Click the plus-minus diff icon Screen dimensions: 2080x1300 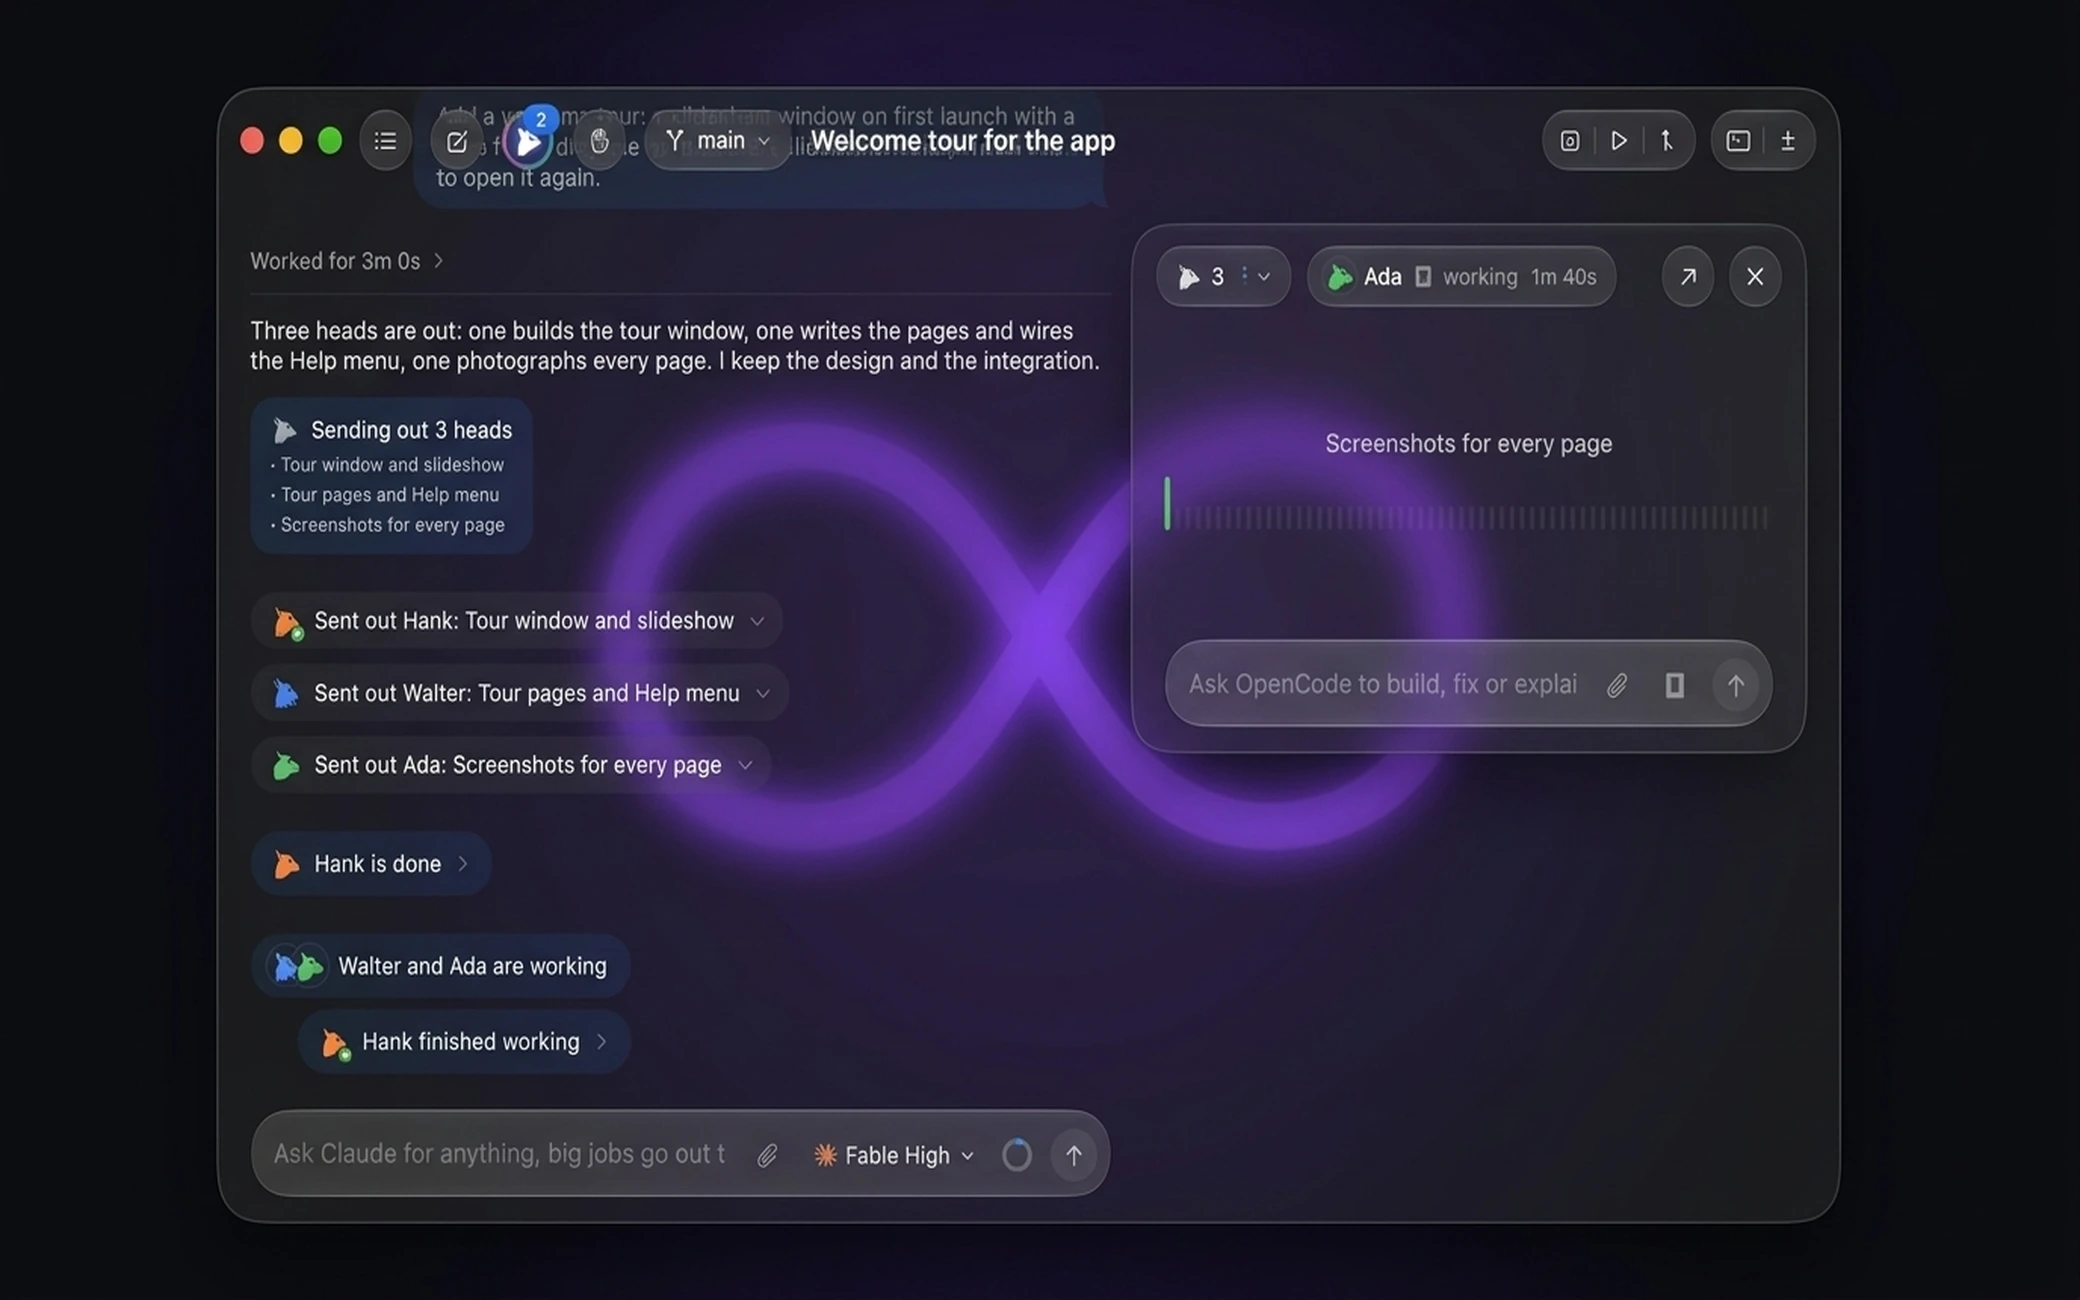click(1788, 141)
